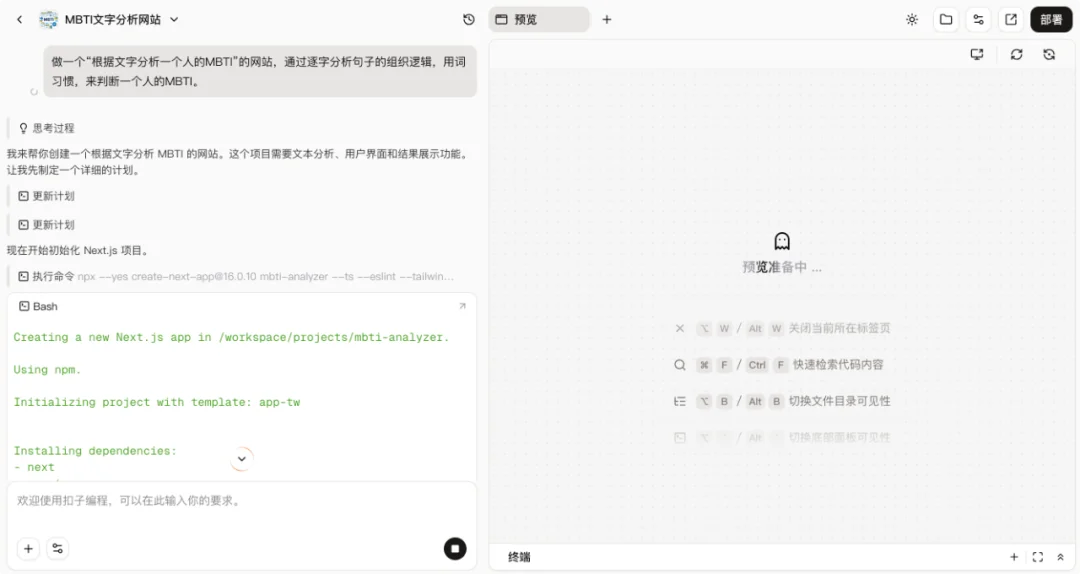Open the 终端 terminal panel
The height and width of the screenshot is (574, 1080).
(519, 557)
